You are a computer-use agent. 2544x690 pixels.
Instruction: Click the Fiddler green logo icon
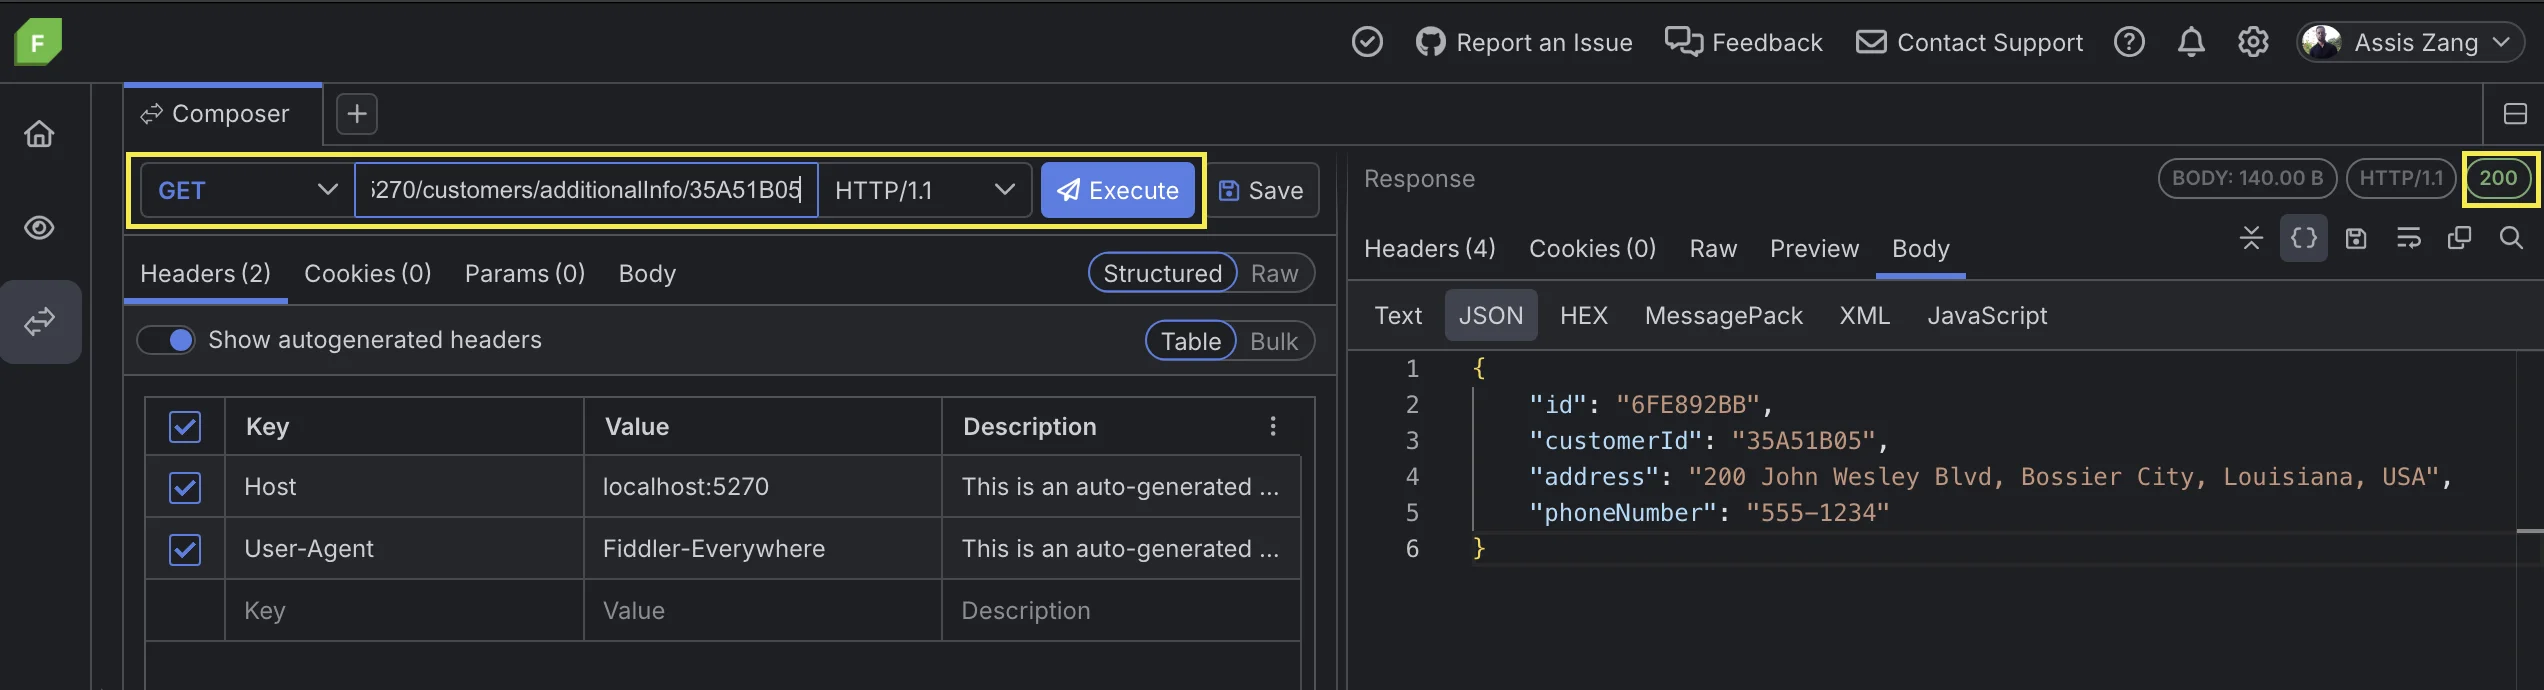pyautogui.click(x=38, y=42)
